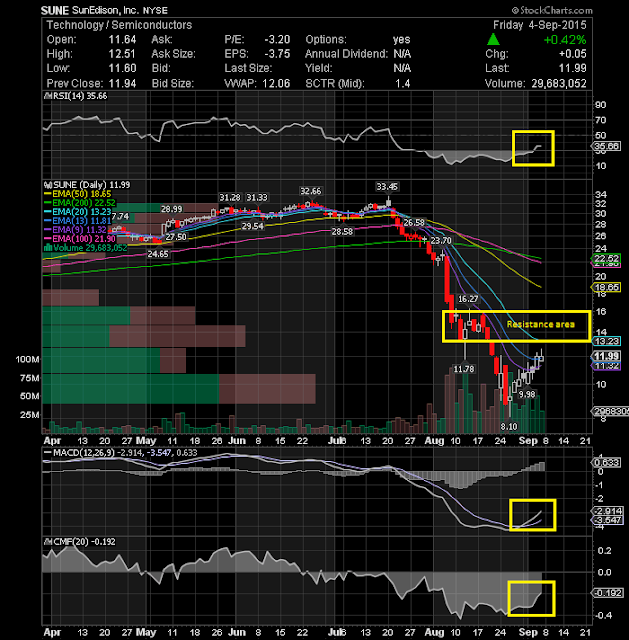Click the green 22.52 tag on the right axis
Viewport: 629px width, 640px height.
point(607,258)
